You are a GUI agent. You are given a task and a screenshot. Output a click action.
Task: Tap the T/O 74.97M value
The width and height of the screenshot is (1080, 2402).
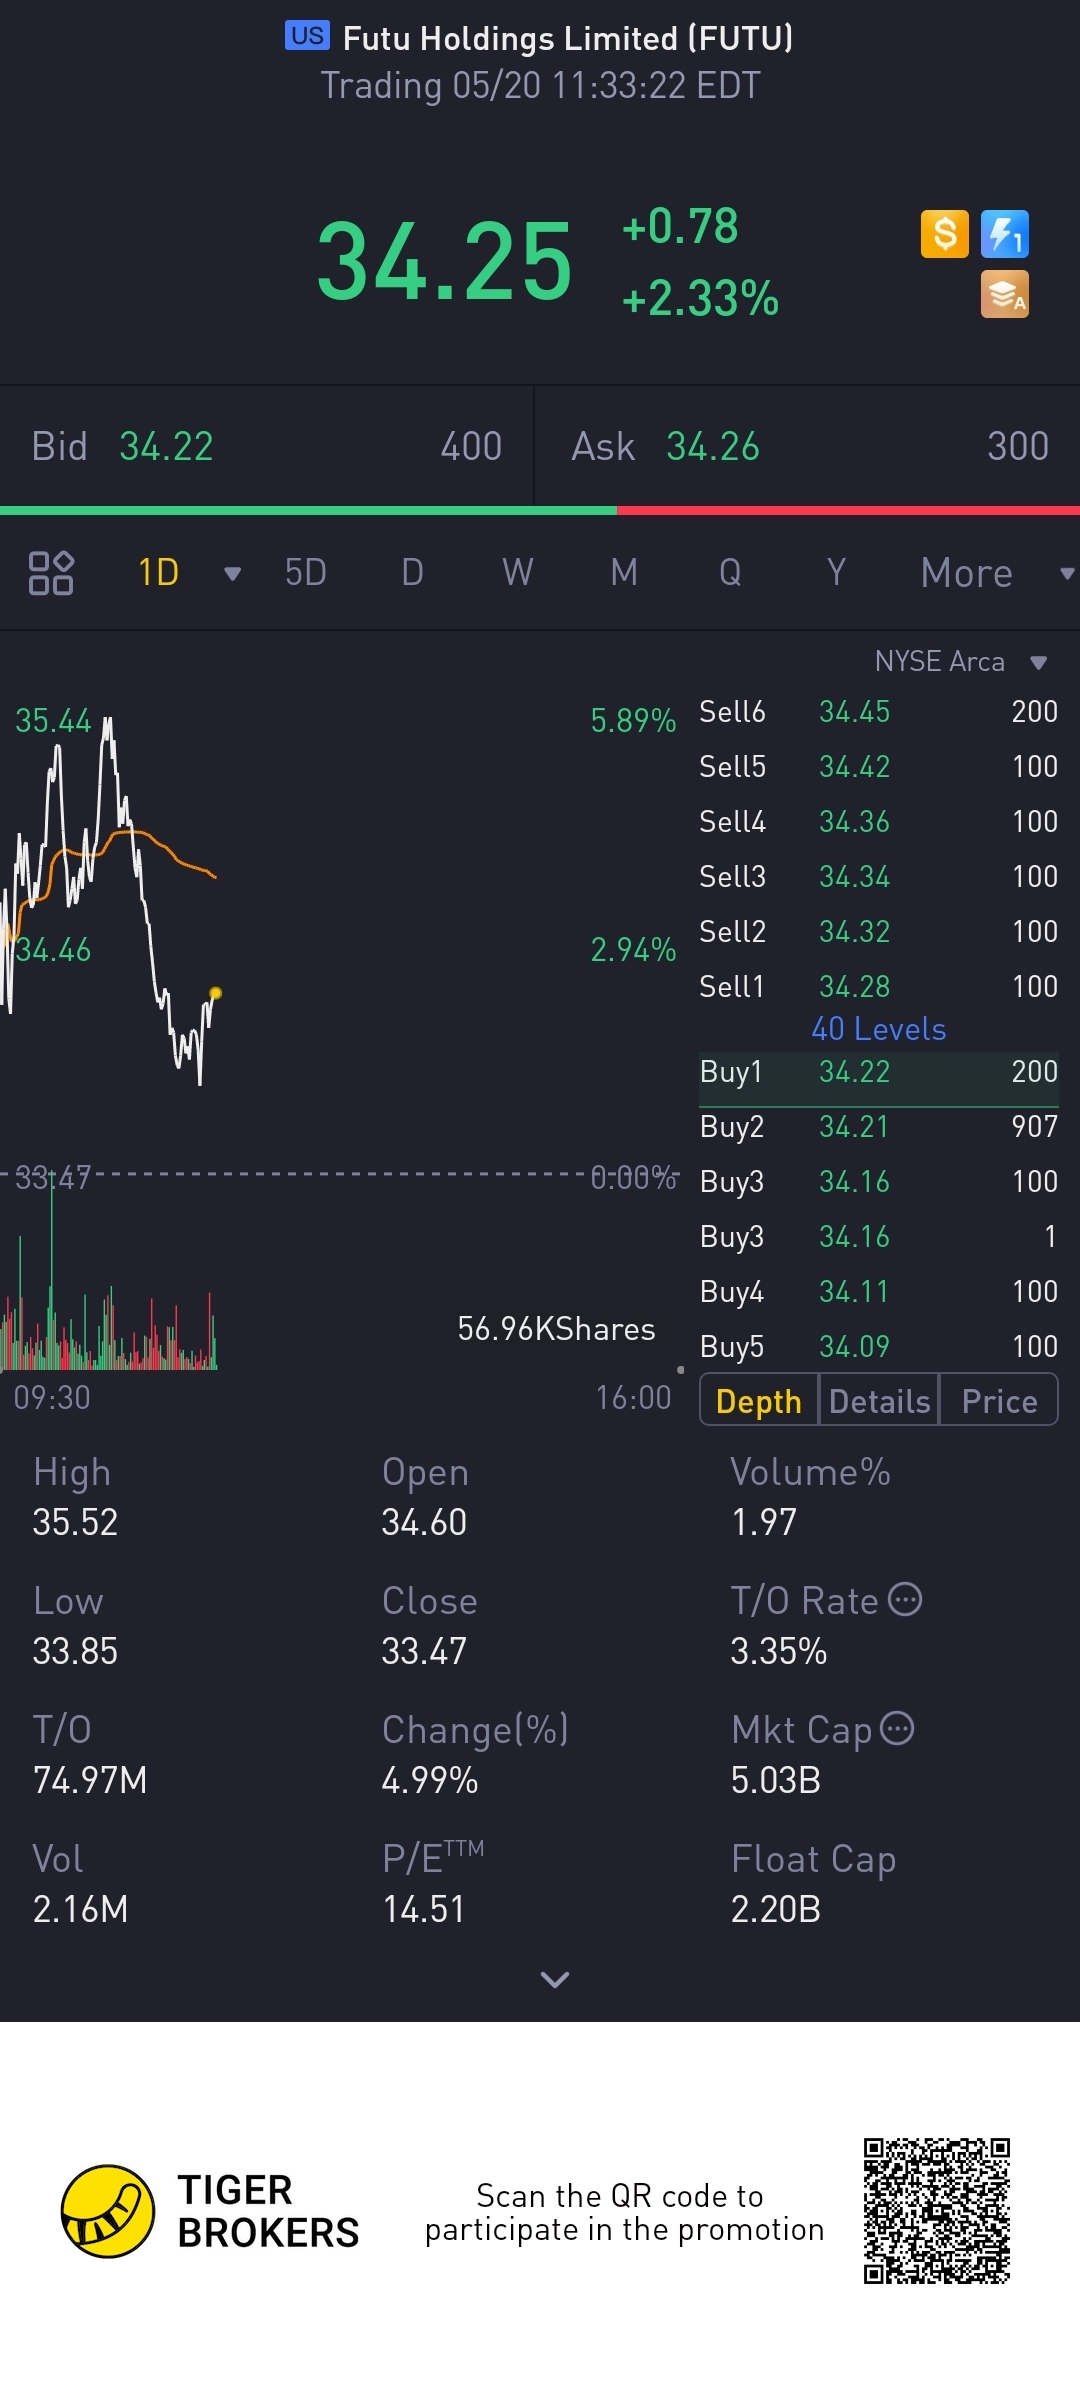point(90,1779)
